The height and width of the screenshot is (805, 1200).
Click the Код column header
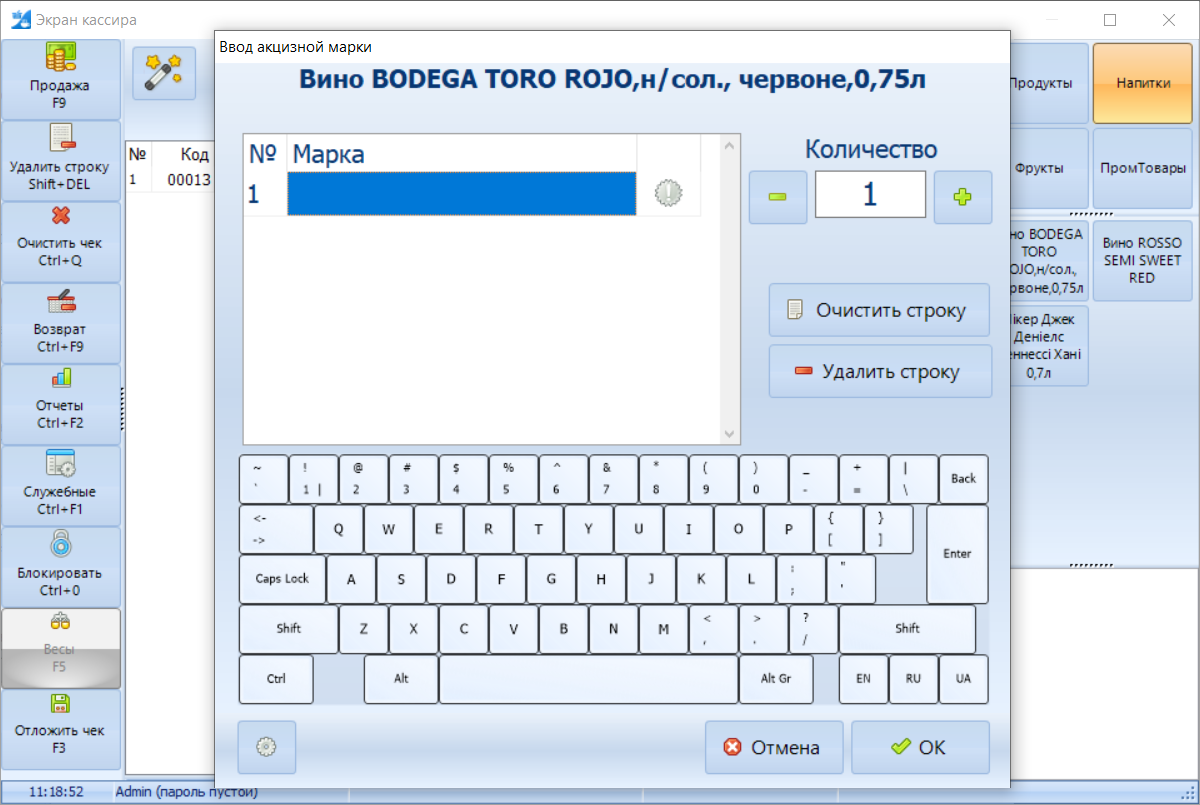[x=184, y=155]
